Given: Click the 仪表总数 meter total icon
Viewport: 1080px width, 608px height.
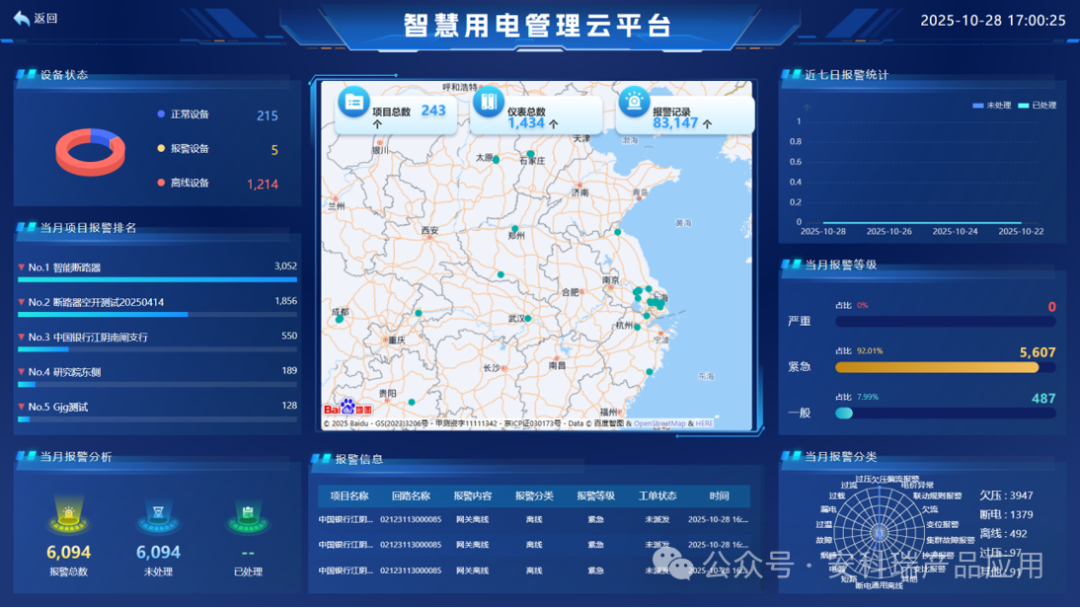Looking at the screenshot, I should click(x=490, y=104).
